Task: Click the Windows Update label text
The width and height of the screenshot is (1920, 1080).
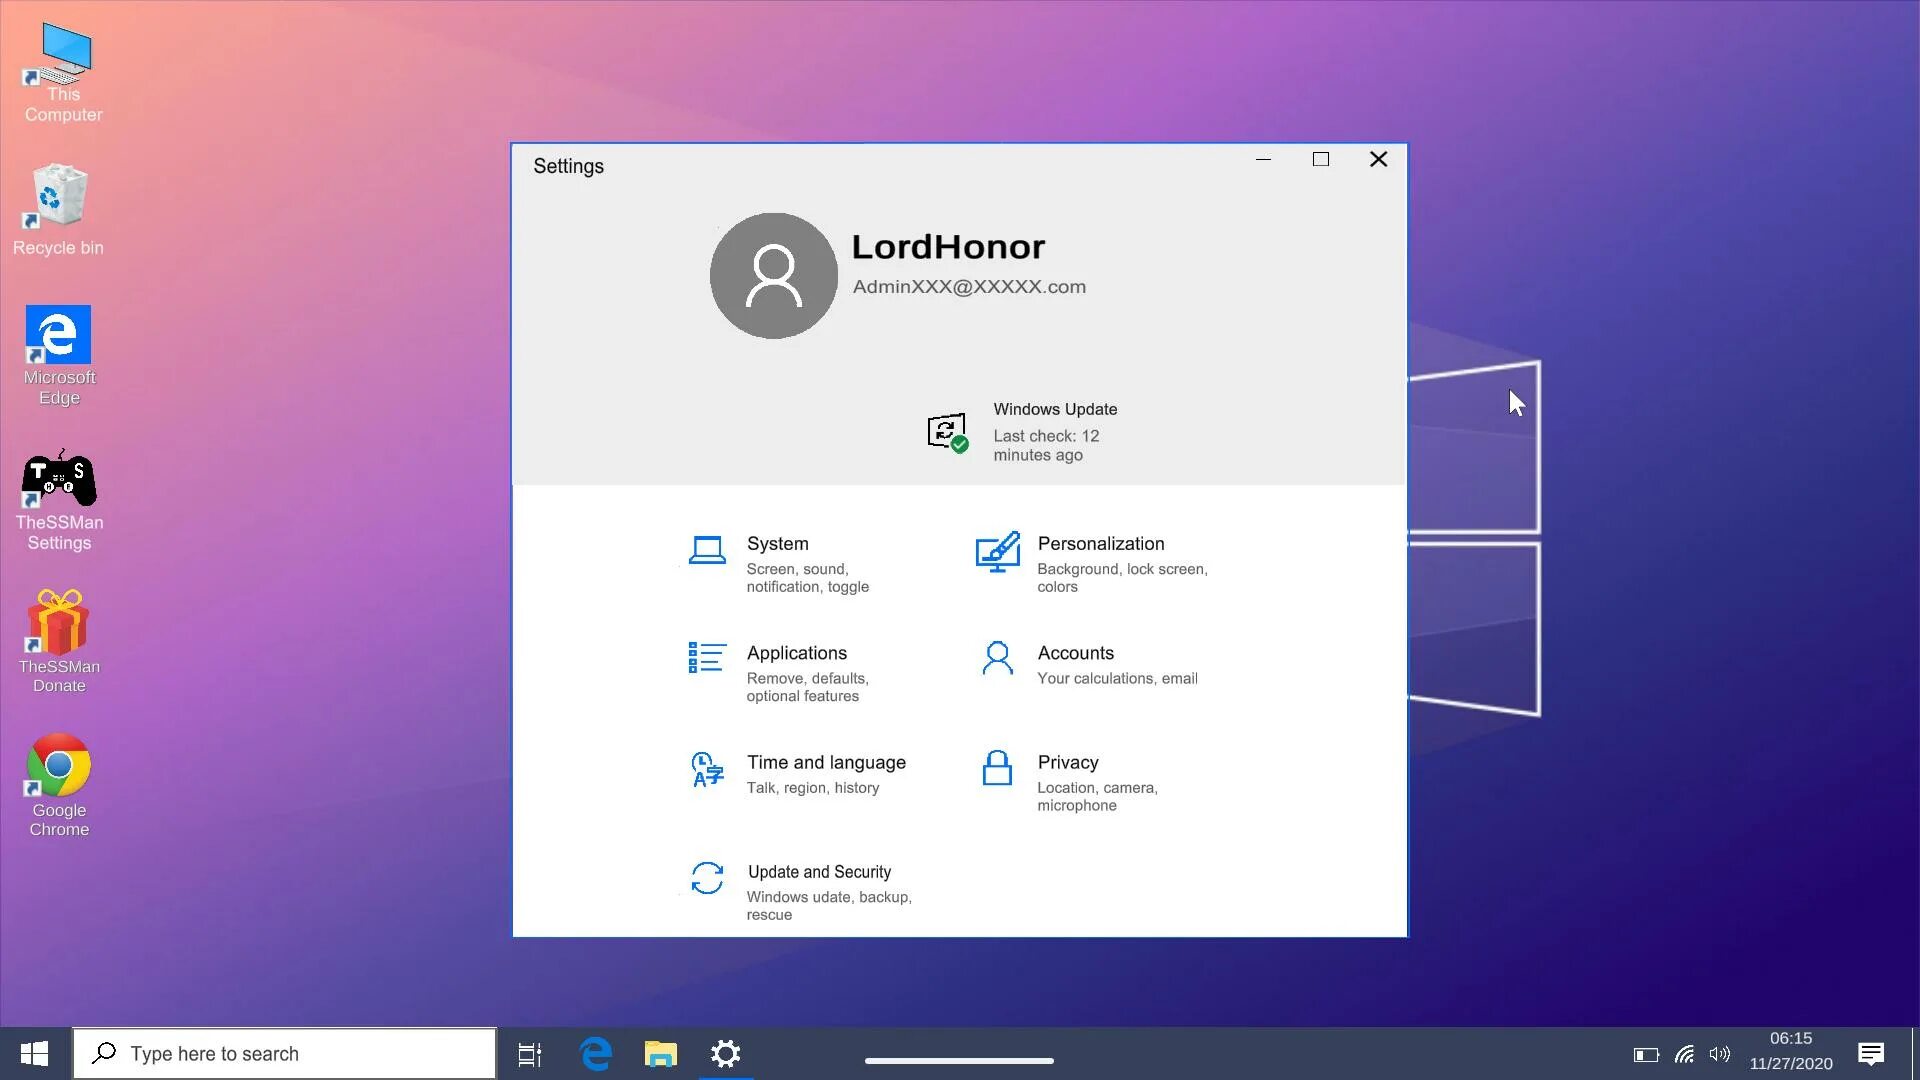Action: pos(1055,409)
